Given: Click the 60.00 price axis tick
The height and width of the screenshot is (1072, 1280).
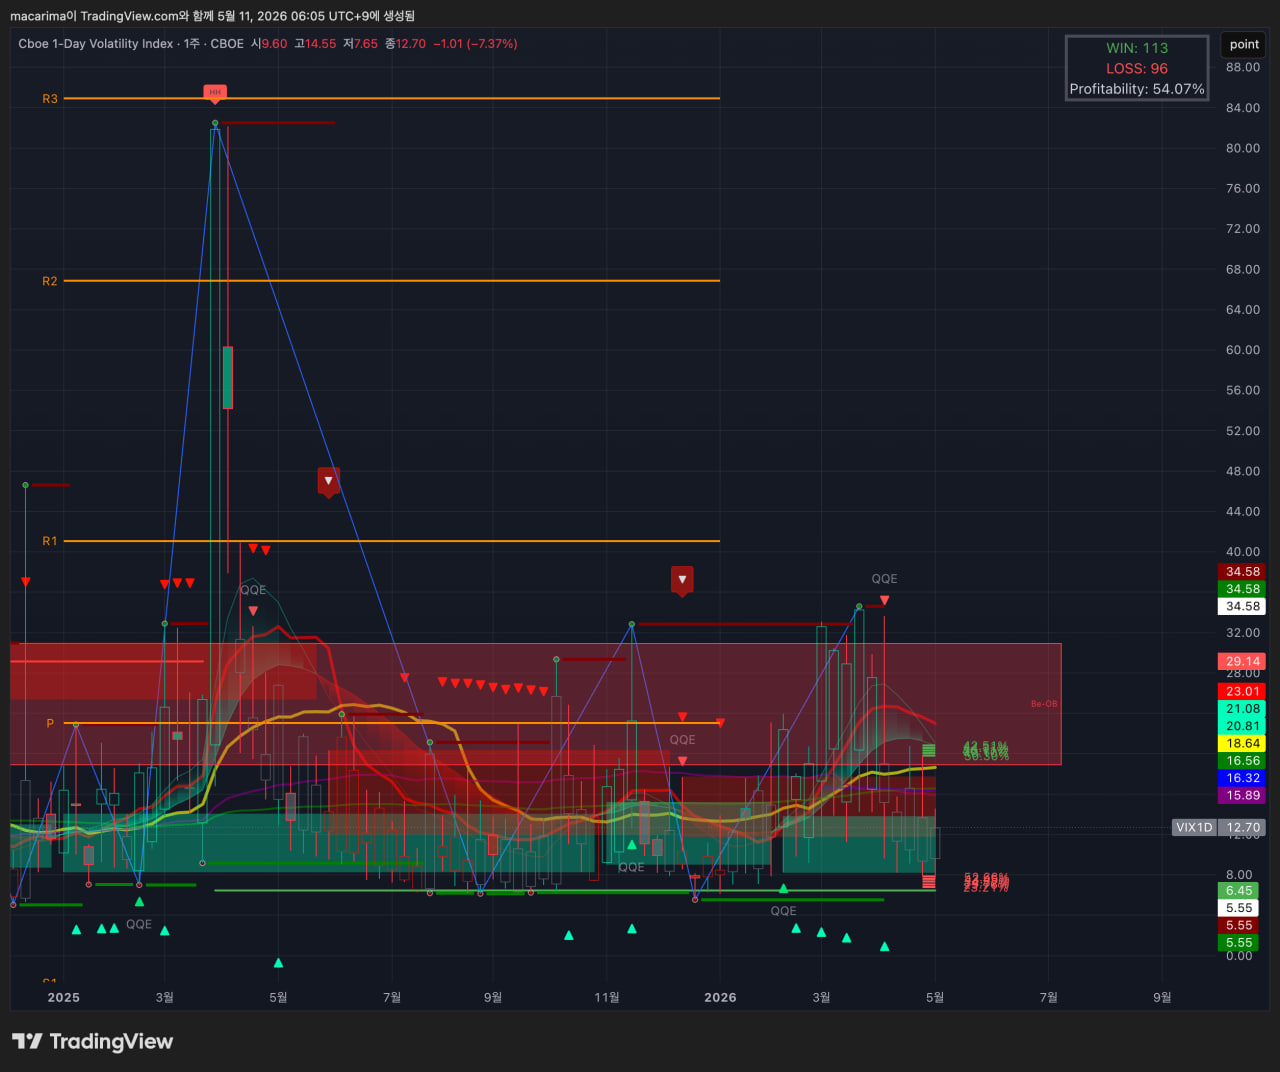Looking at the screenshot, I should (x=1243, y=350).
